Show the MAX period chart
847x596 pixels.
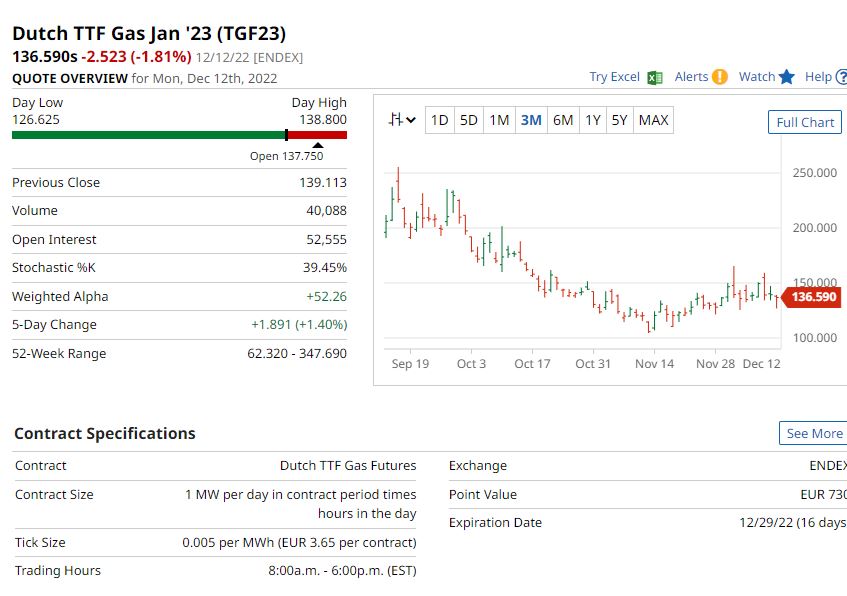click(653, 121)
